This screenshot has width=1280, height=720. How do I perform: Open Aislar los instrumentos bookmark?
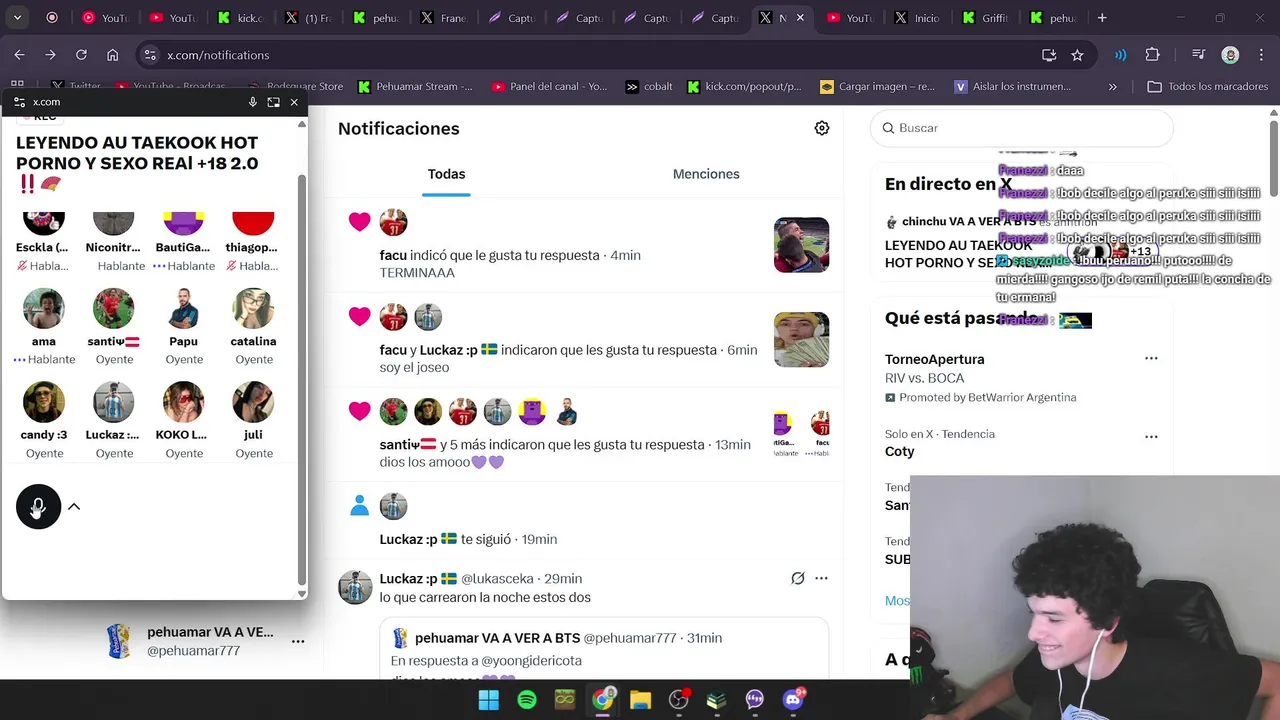click(1012, 87)
